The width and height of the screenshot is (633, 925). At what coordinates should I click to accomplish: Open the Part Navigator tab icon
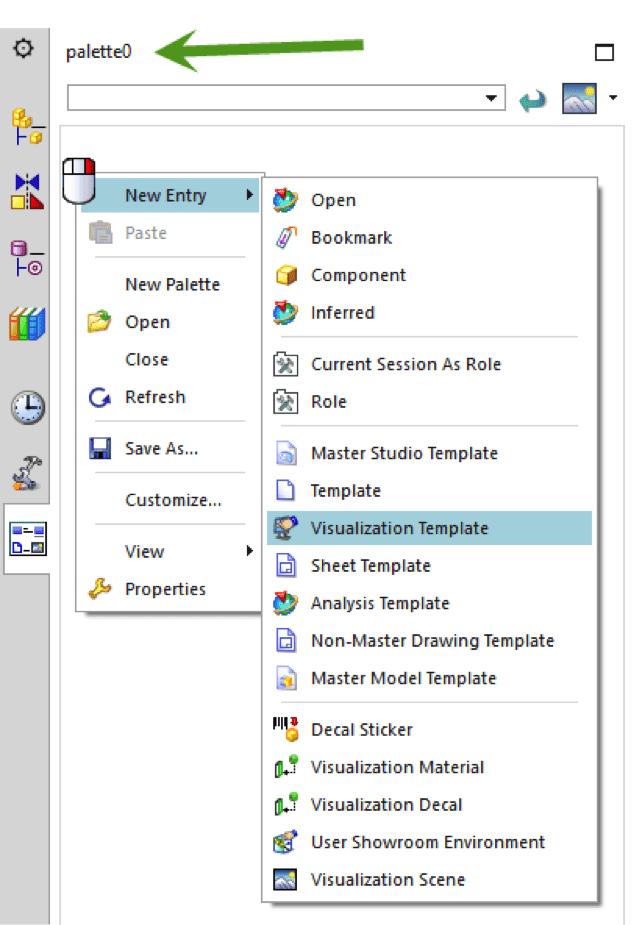[27, 258]
